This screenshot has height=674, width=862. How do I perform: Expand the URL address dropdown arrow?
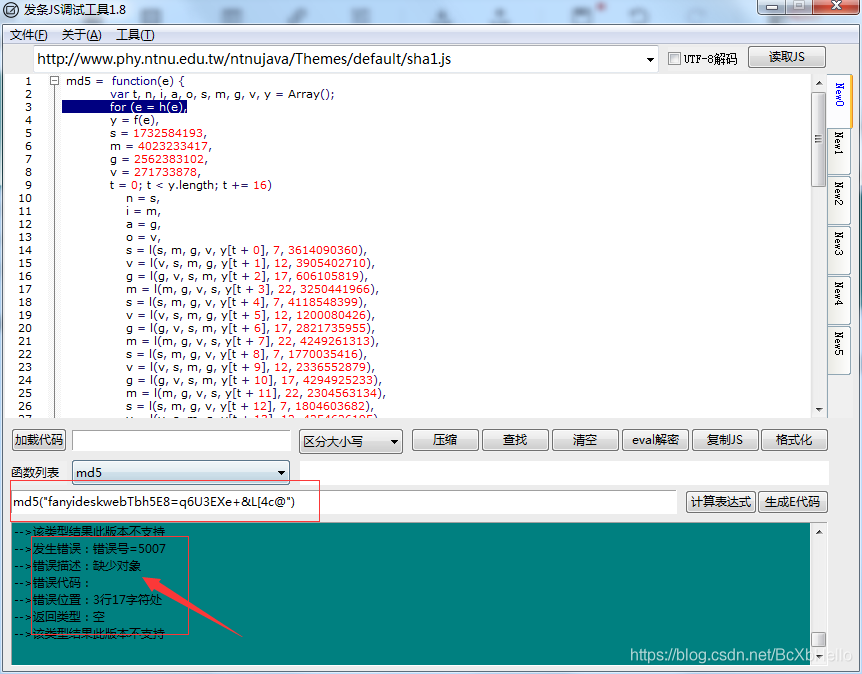tap(650, 59)
